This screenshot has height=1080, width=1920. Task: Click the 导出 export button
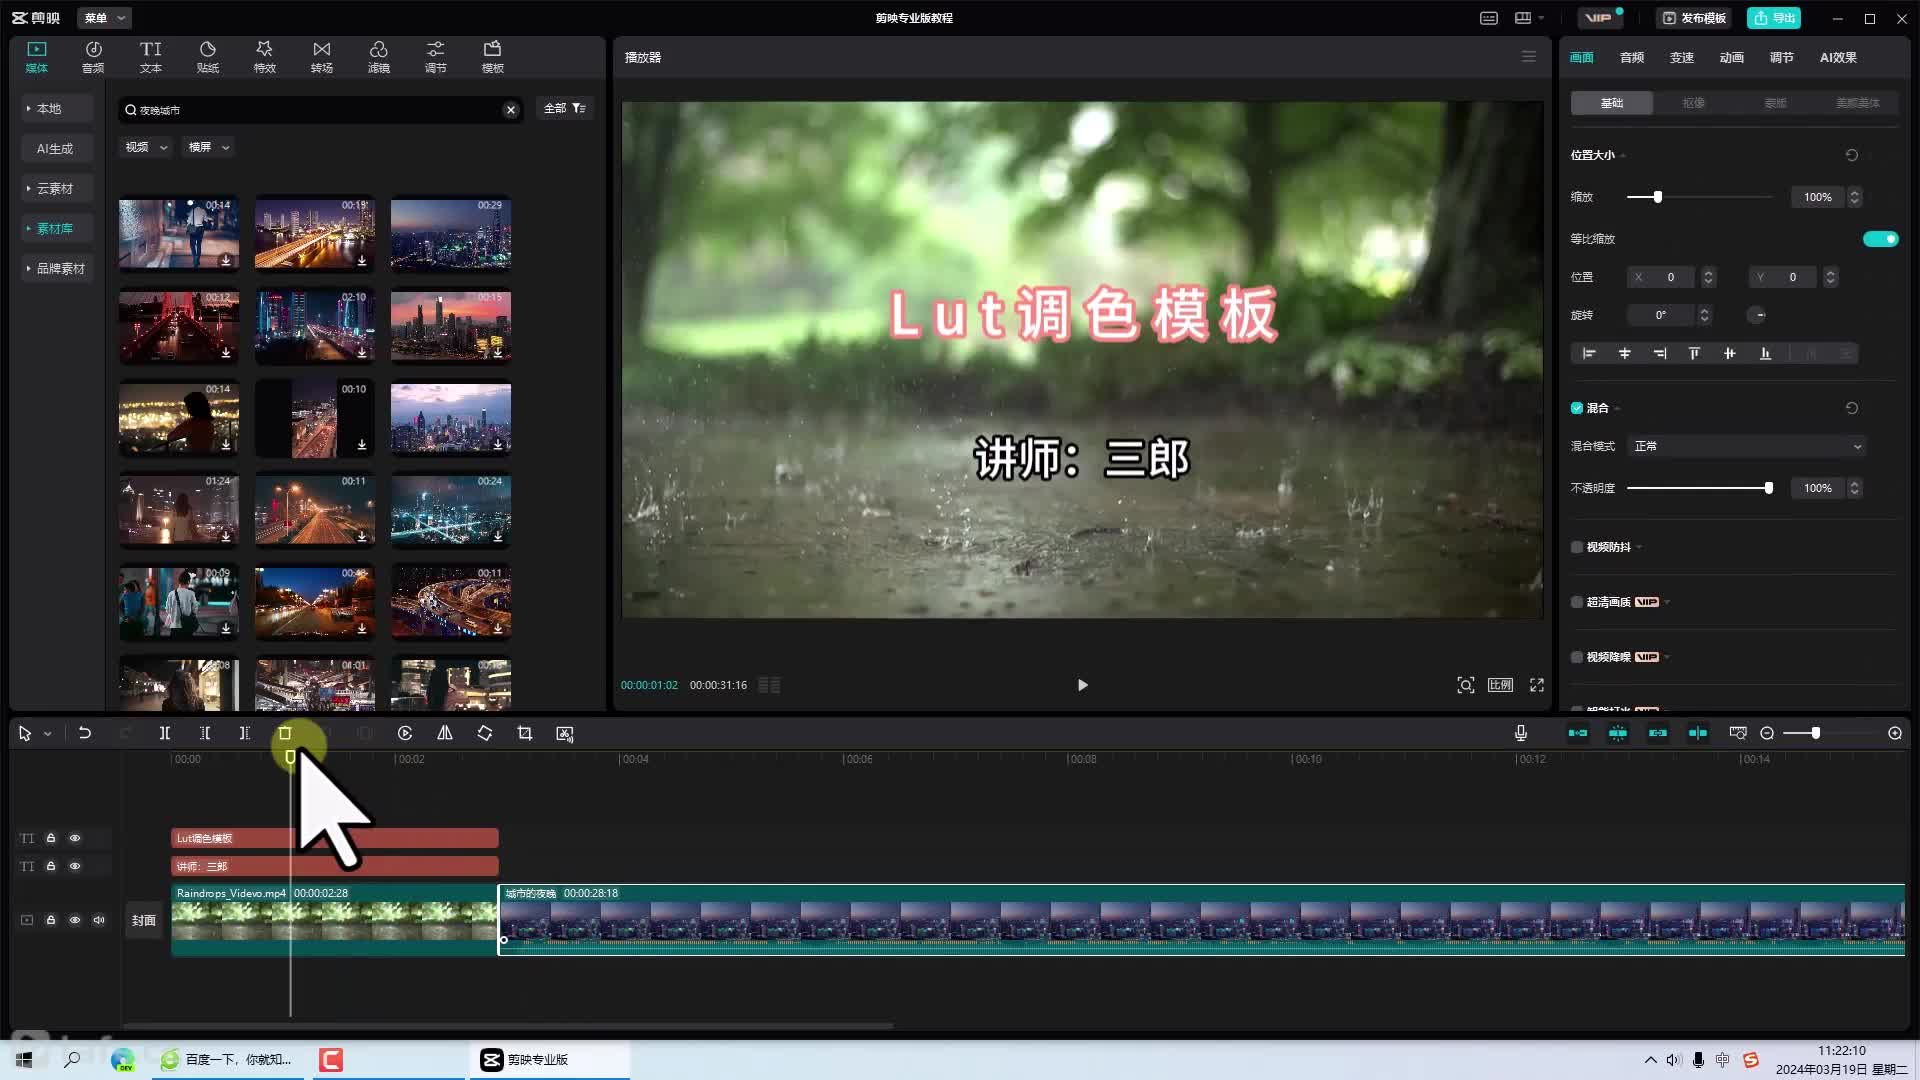click(1774, 18)
